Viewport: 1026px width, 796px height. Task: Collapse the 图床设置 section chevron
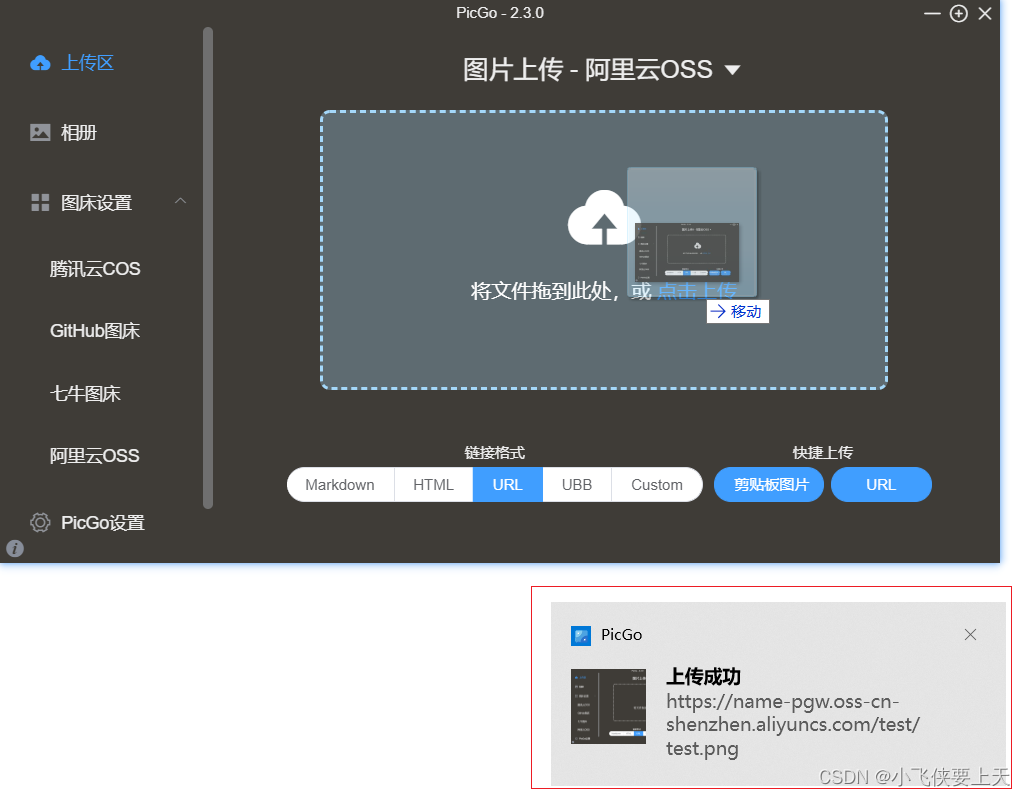[181, 201]
